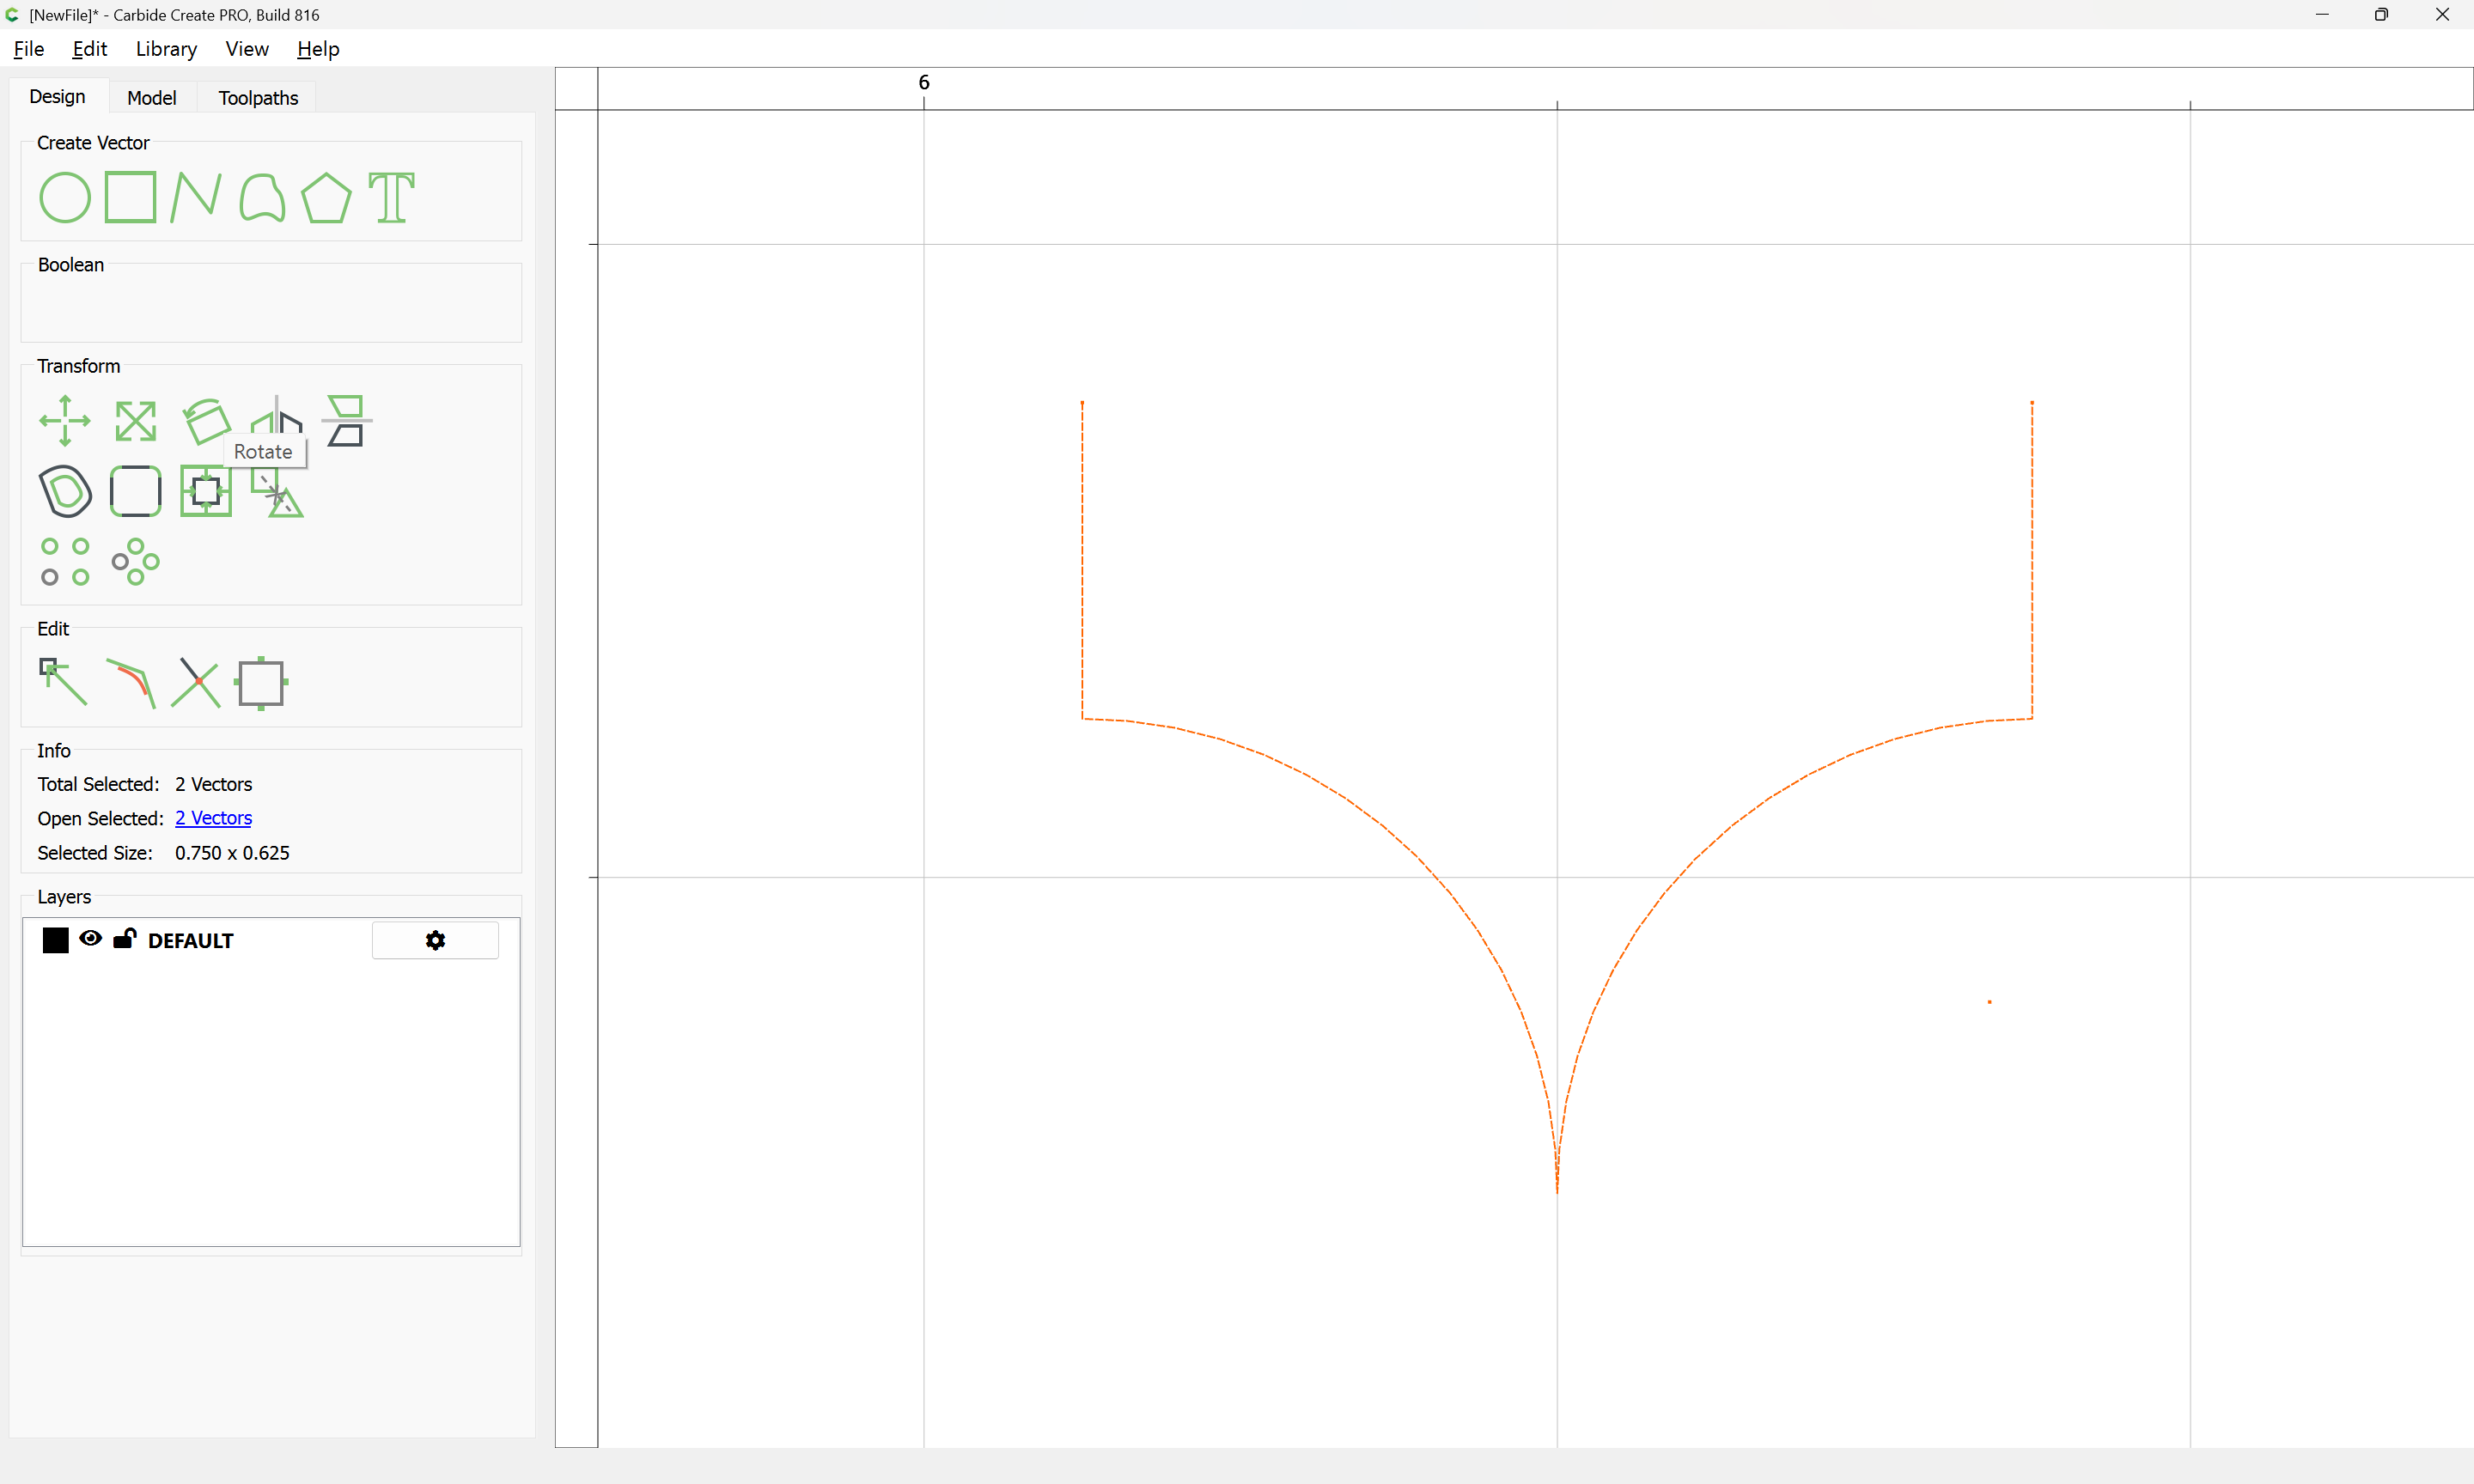Open the Linear array tool
This screenshot has height=1484, width=2474.
click(x=65, y=561)
